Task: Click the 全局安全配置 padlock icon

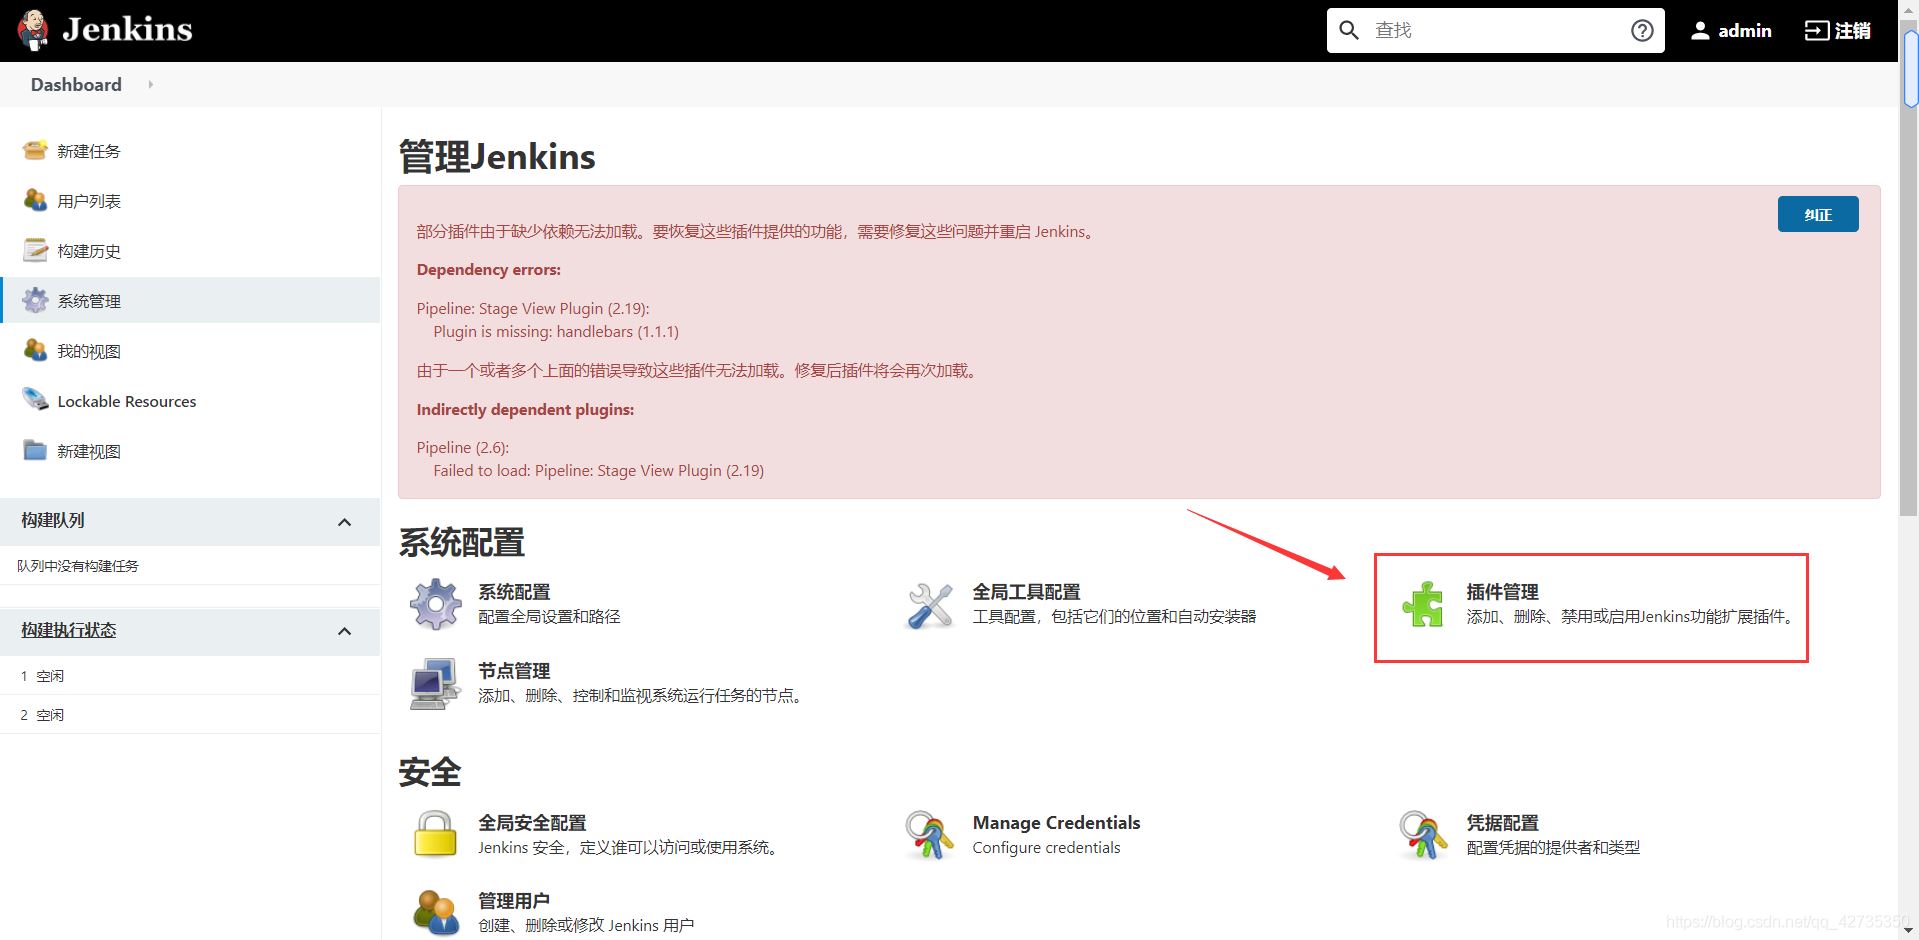Action: pyautogui.click(x=435, y=834)
